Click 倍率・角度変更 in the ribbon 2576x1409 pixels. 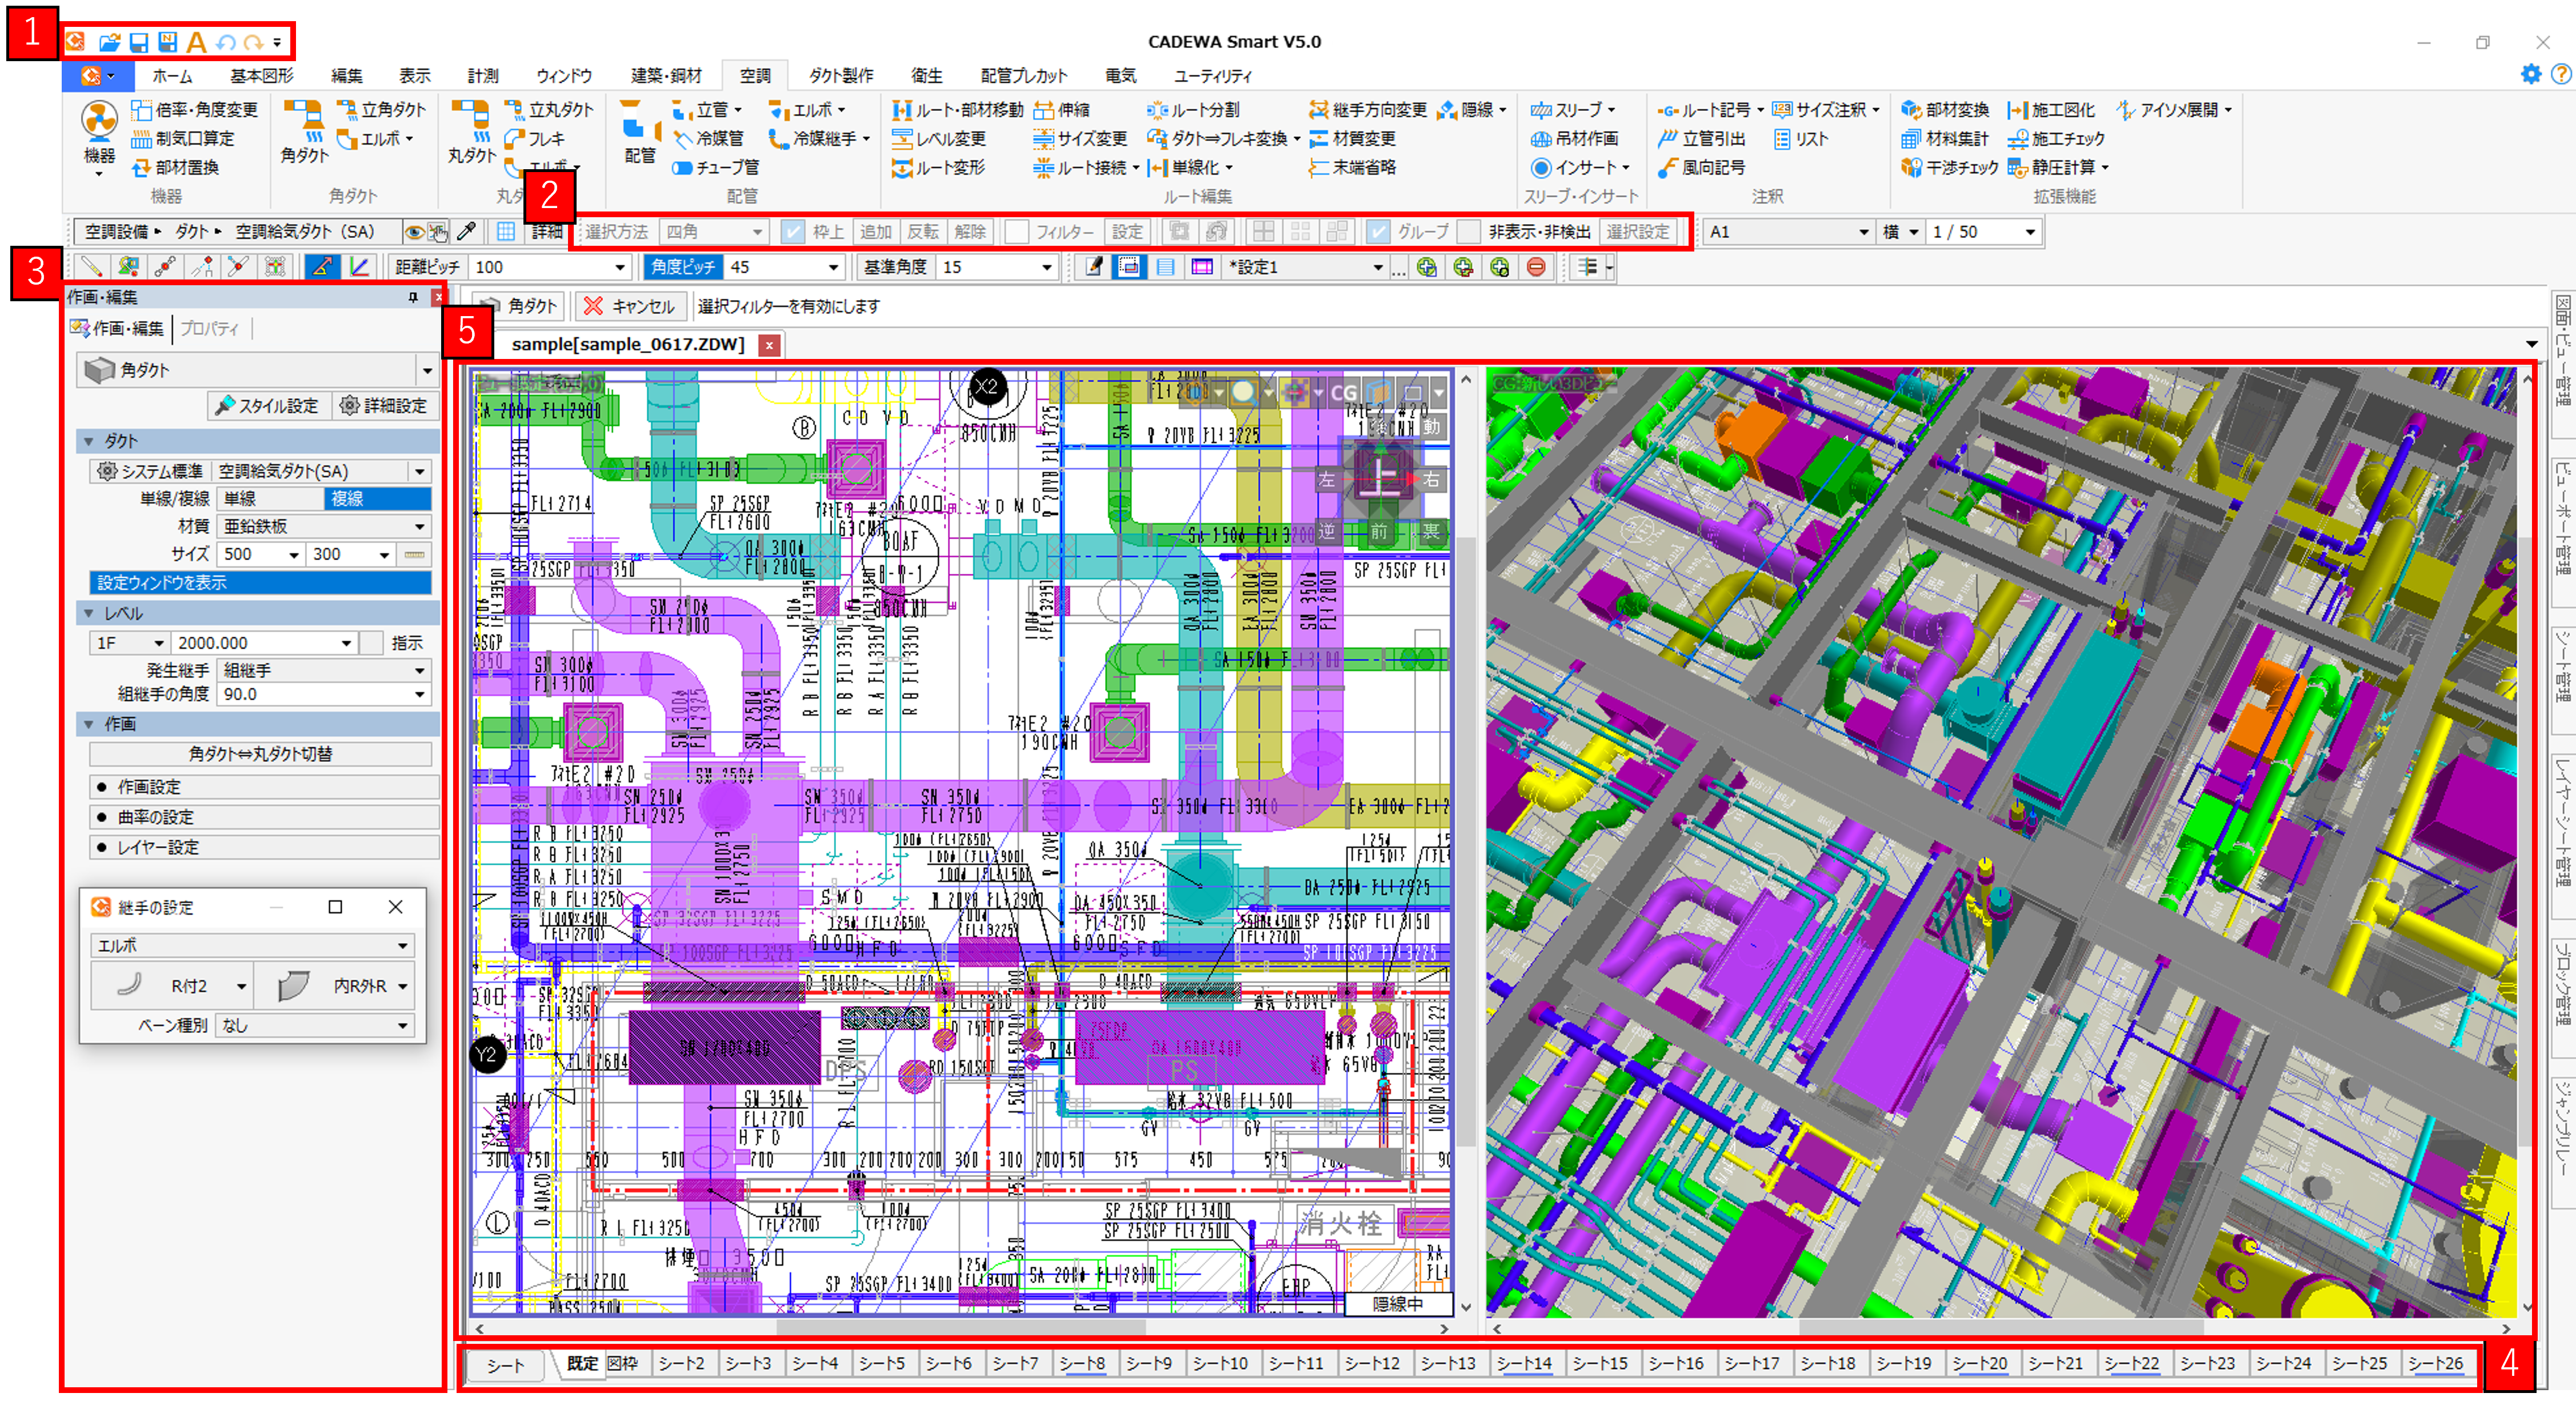pyautogui.click(x=195, y=109)
